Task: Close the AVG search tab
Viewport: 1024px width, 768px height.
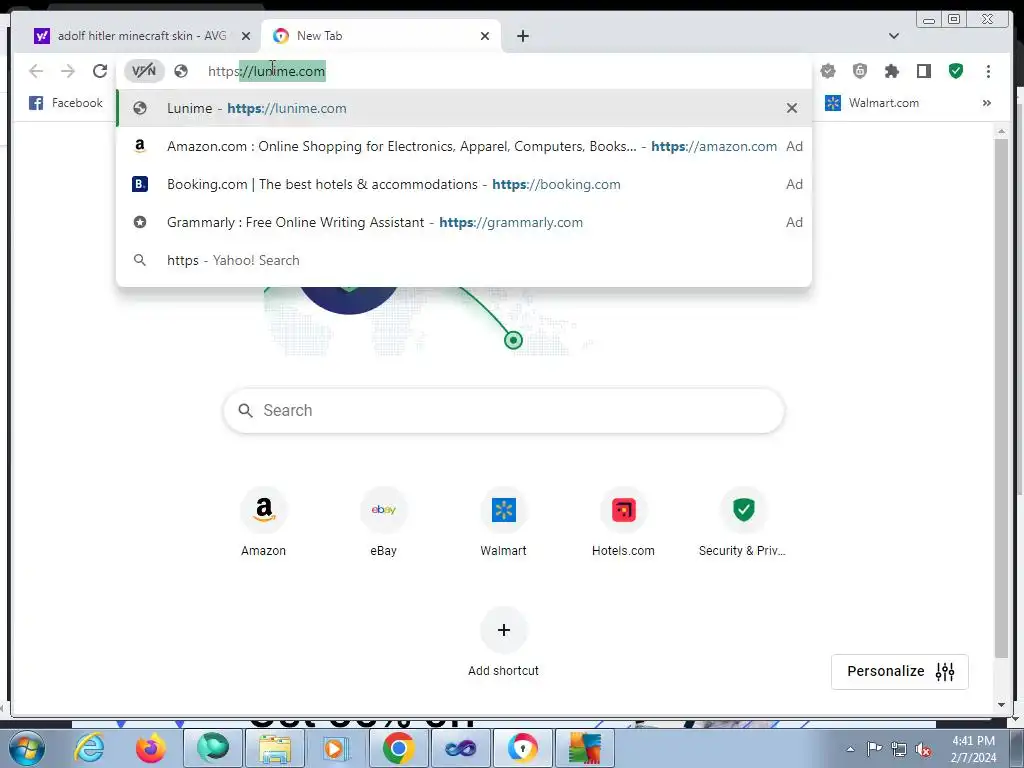Action: click(246, 36)
